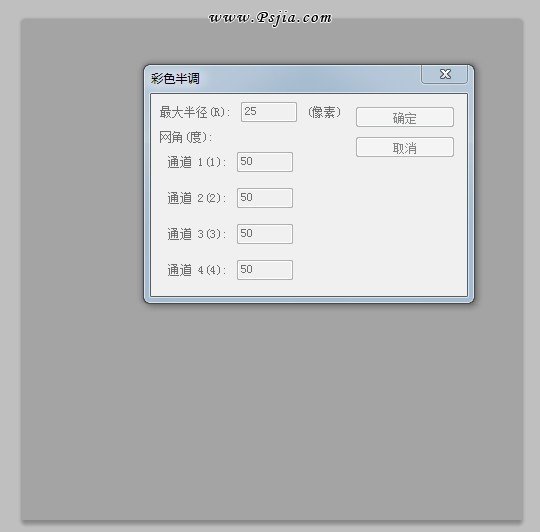Select the 通道 4 angle input field
The height and width of the screenshot is (532, 540).
(x=265, y=270)
